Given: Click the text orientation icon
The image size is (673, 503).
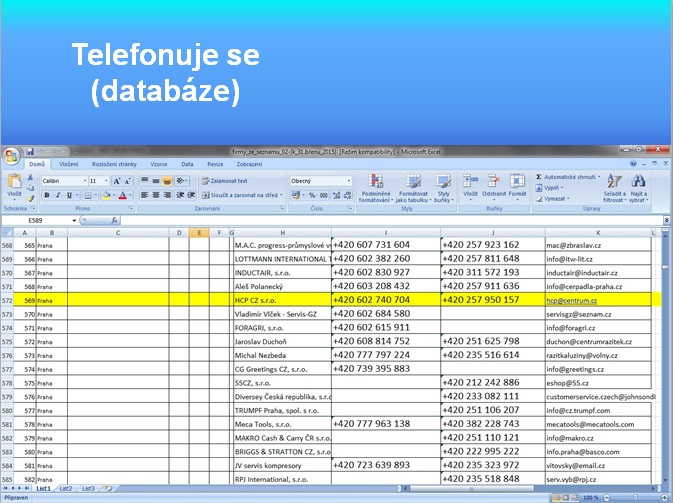Looking at the screenshot, I should (181, 181).
